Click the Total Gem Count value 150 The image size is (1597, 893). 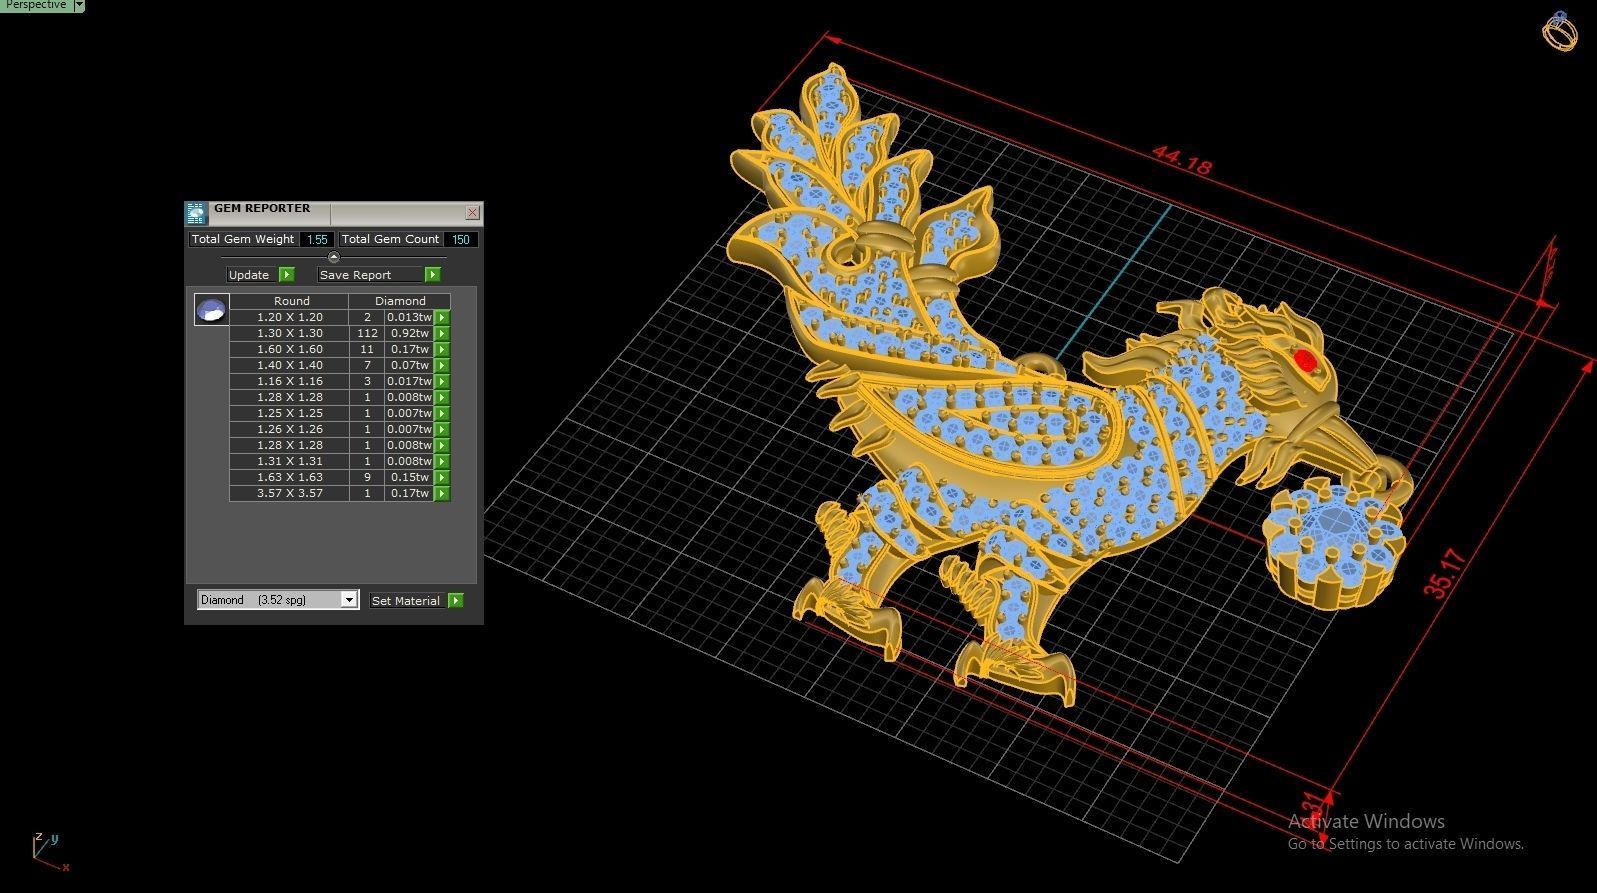pyautogui.click(x=461, y=239)
